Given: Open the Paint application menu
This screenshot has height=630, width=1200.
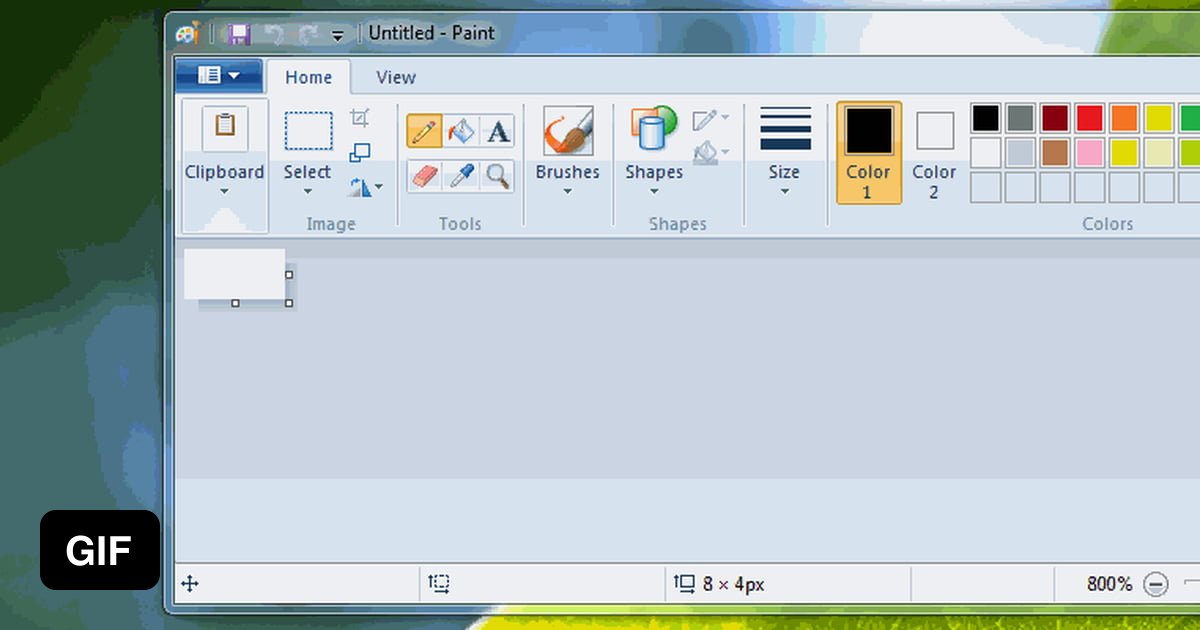Looking at the screenshot, I should [x=218, y=74].
